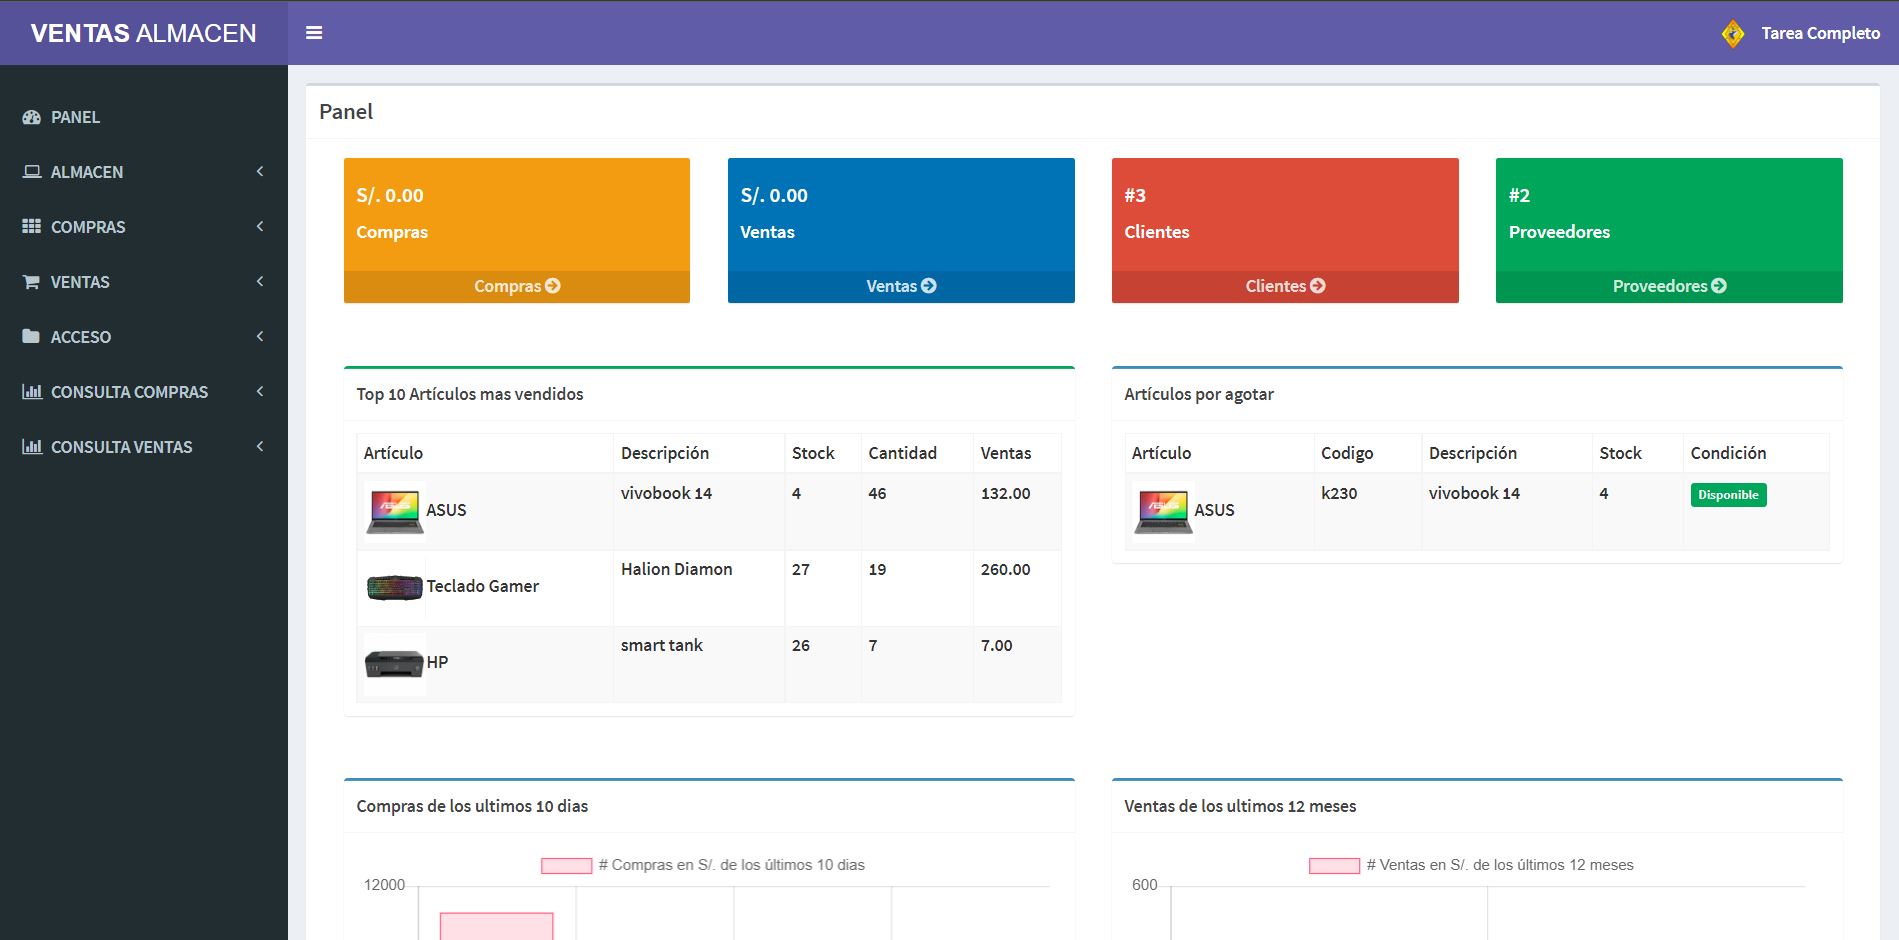Click arrow icon in Compras card footer
Screen dimensions: 1899x940
pos(553,286)
